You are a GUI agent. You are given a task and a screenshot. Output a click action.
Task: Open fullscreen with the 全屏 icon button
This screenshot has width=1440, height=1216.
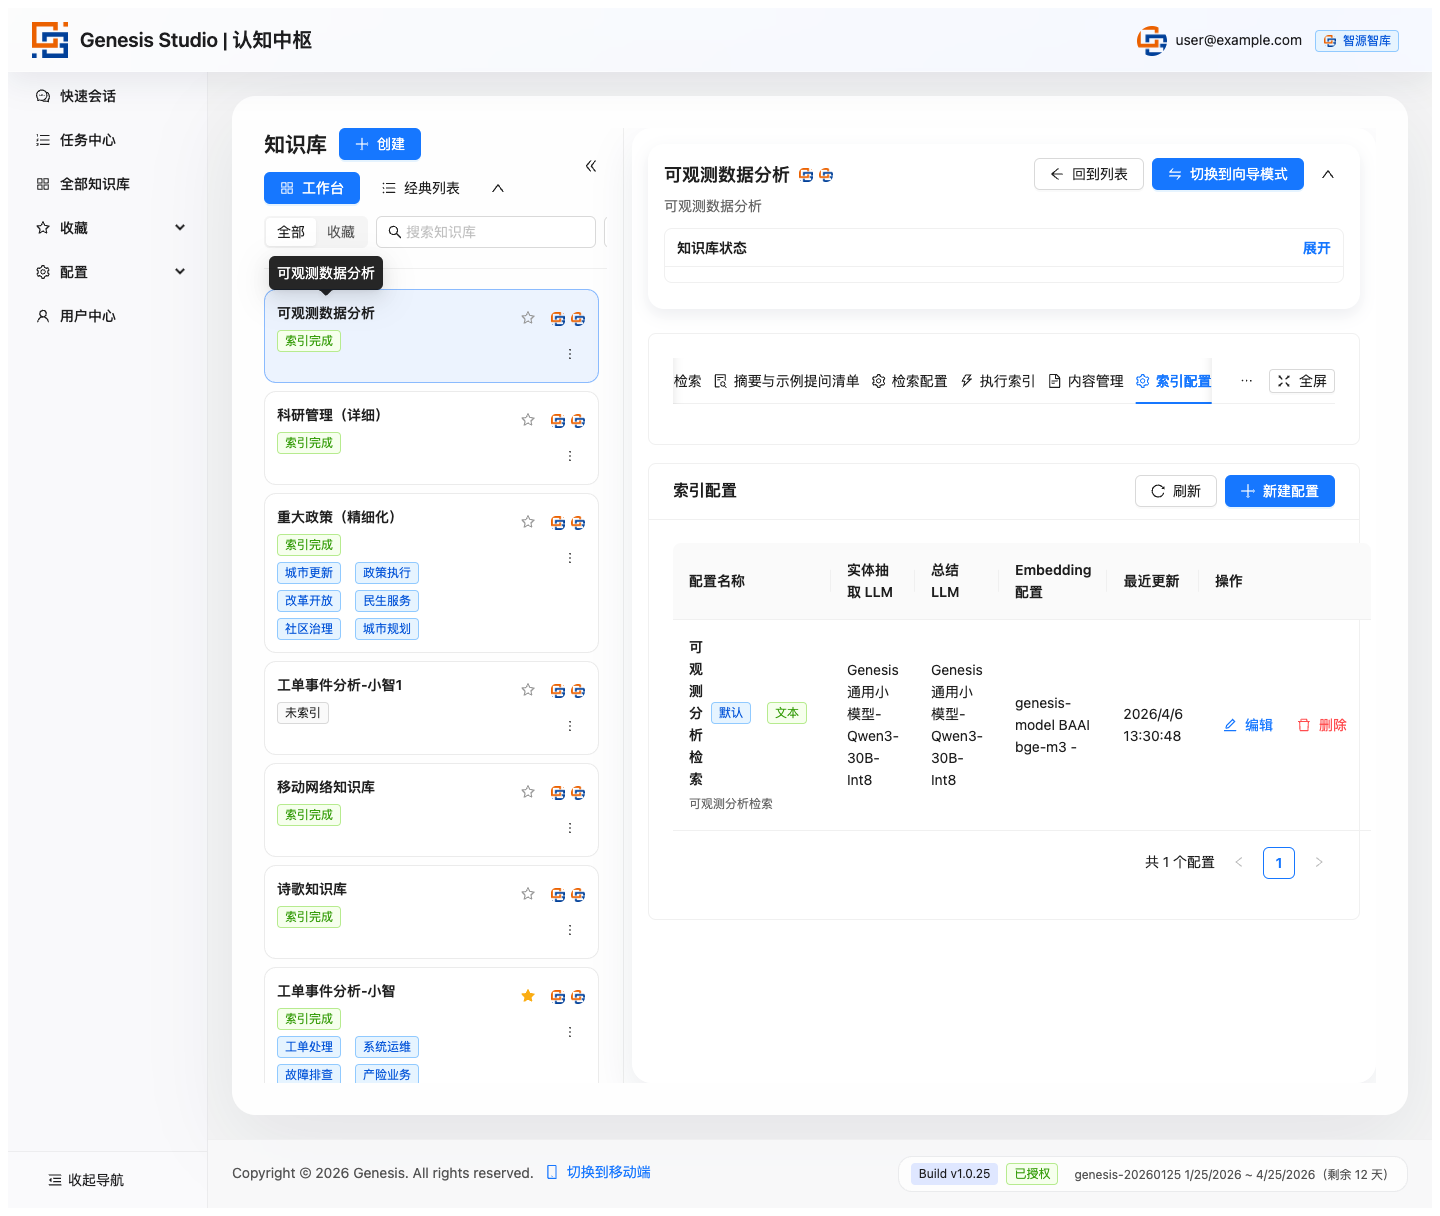pos(1301,381)
